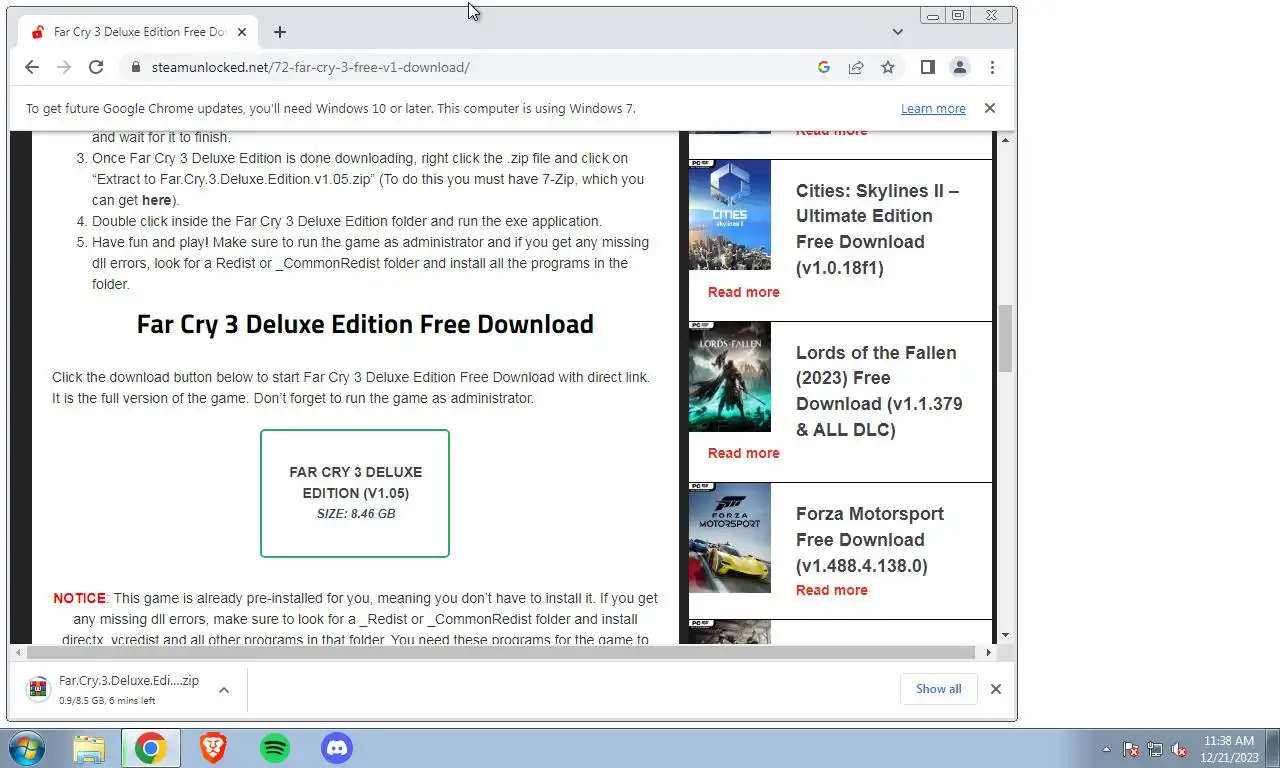Image resolution: width=1280 pixels, height=768 pixels.
Task: Open Forza Motorsport Free Download title
Action: 869,539
